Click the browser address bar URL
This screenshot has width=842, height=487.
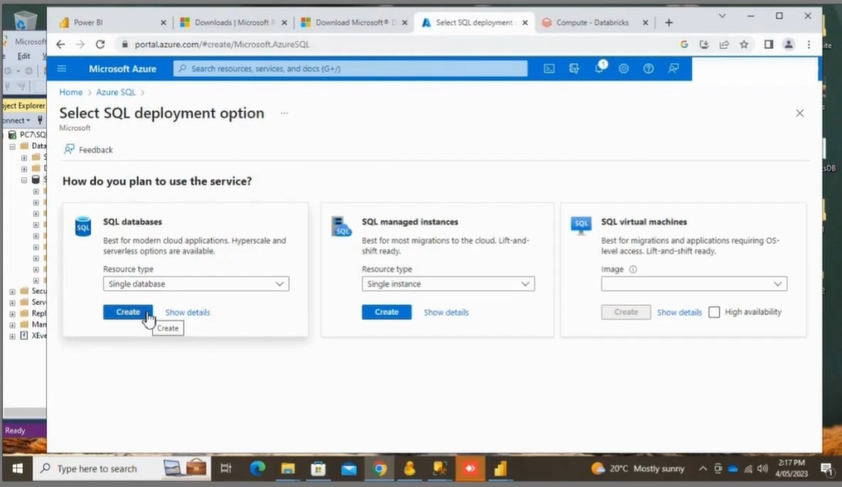[x=222, y=45]
